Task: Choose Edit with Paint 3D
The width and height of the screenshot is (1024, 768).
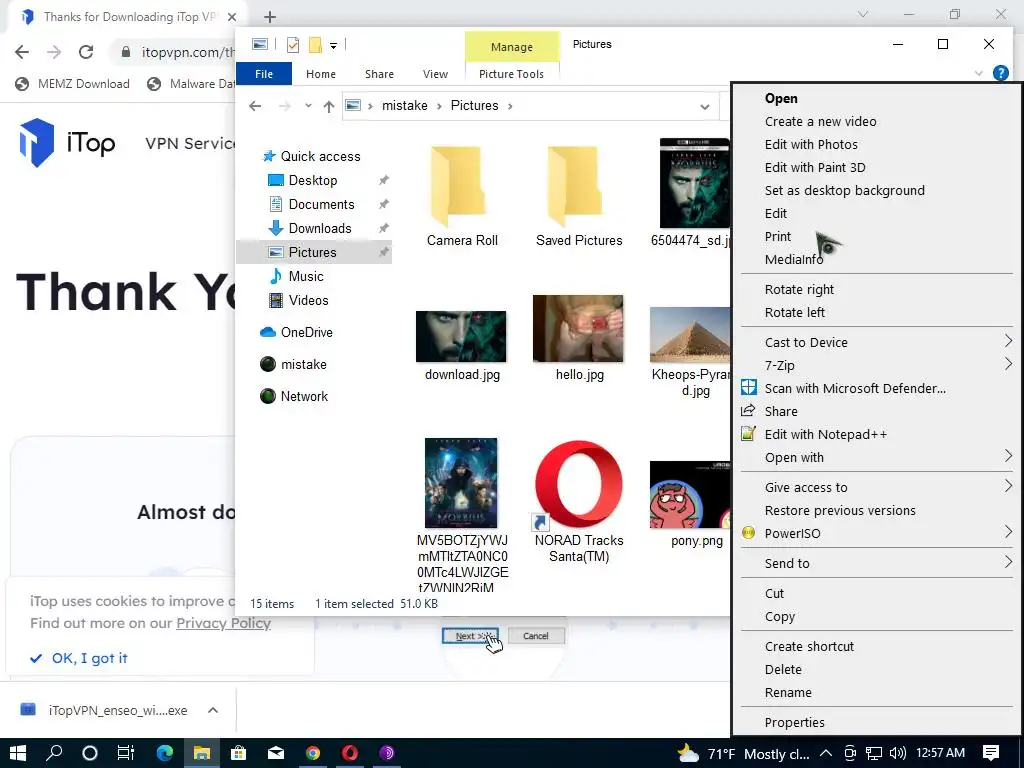Action: [x=815, y=167]
